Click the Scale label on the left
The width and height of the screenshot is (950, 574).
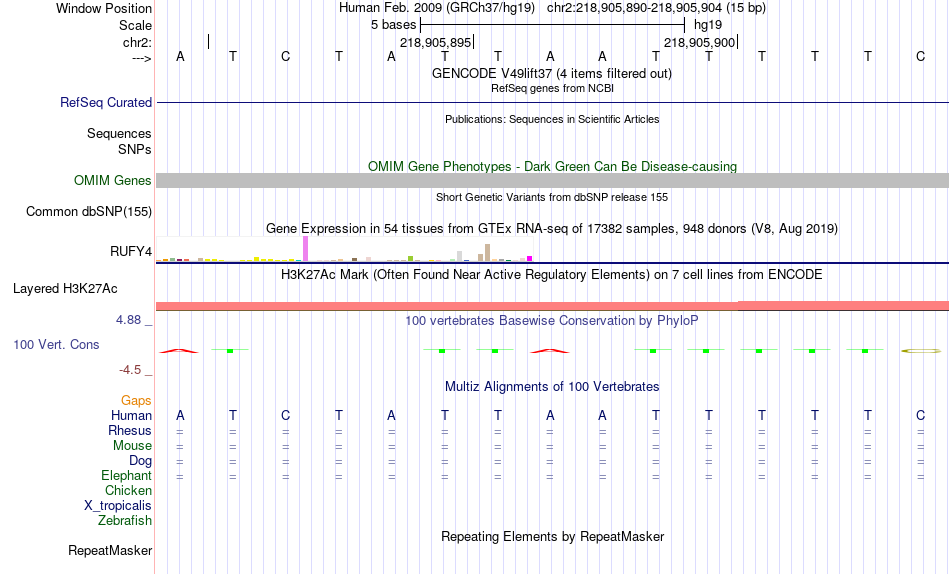(135, 25)
